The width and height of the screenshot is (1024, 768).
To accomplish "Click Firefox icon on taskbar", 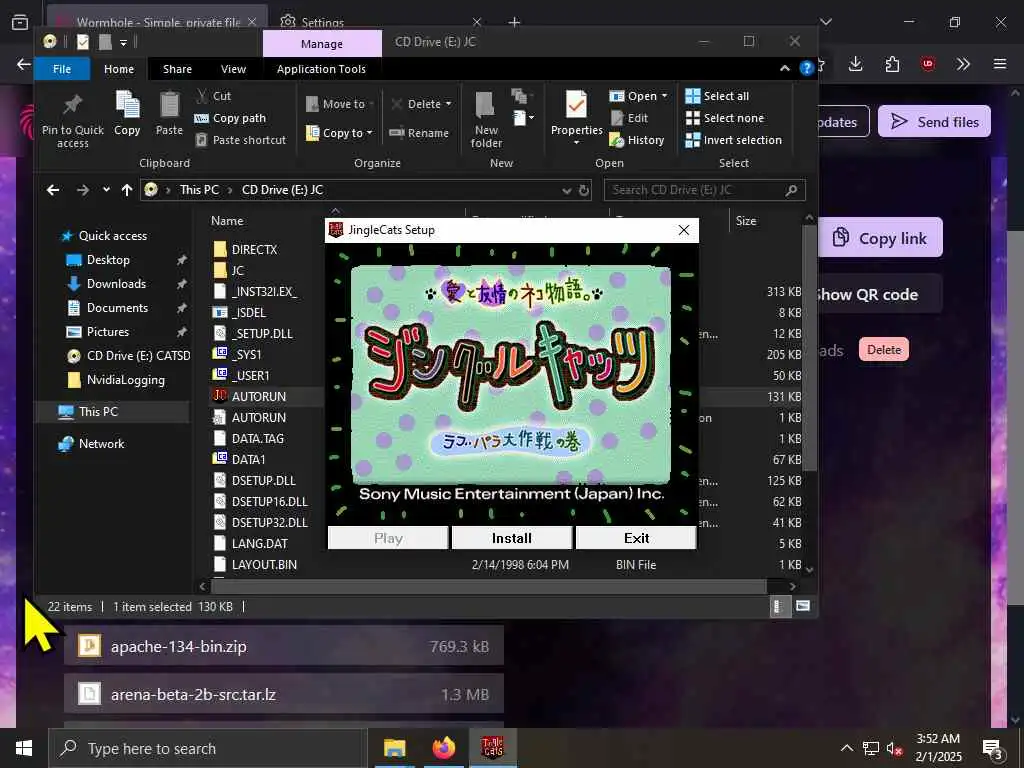I will tap(443, 748).
